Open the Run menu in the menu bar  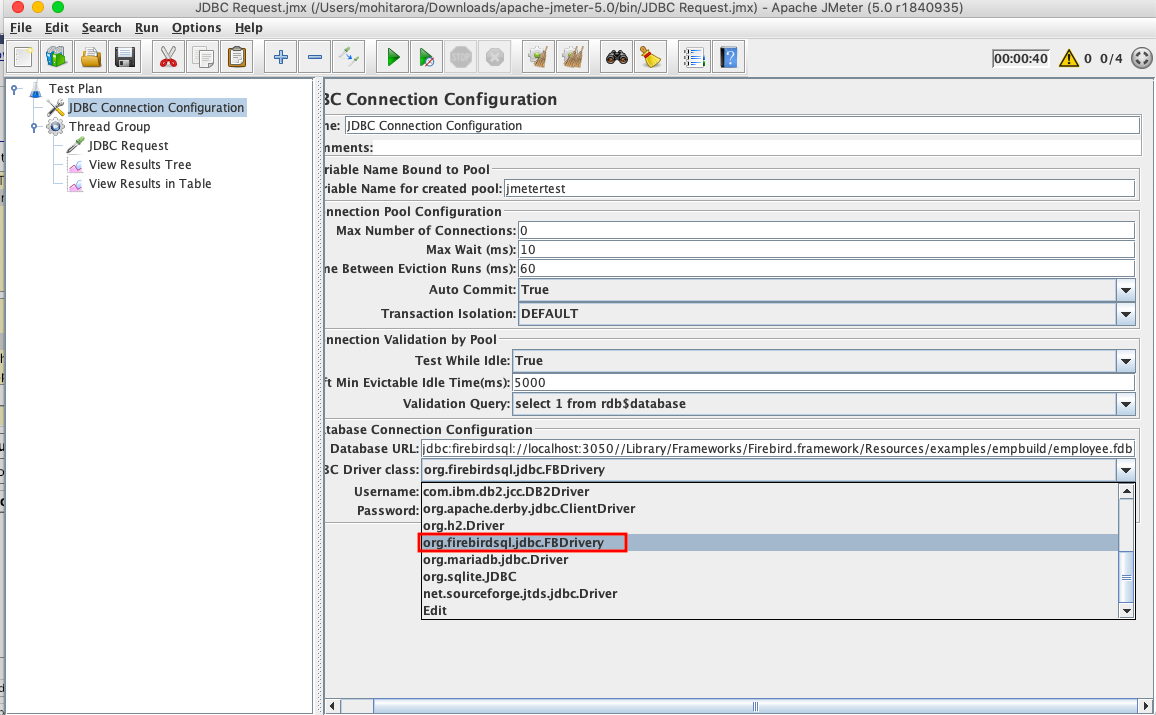(x=146, y=27)
